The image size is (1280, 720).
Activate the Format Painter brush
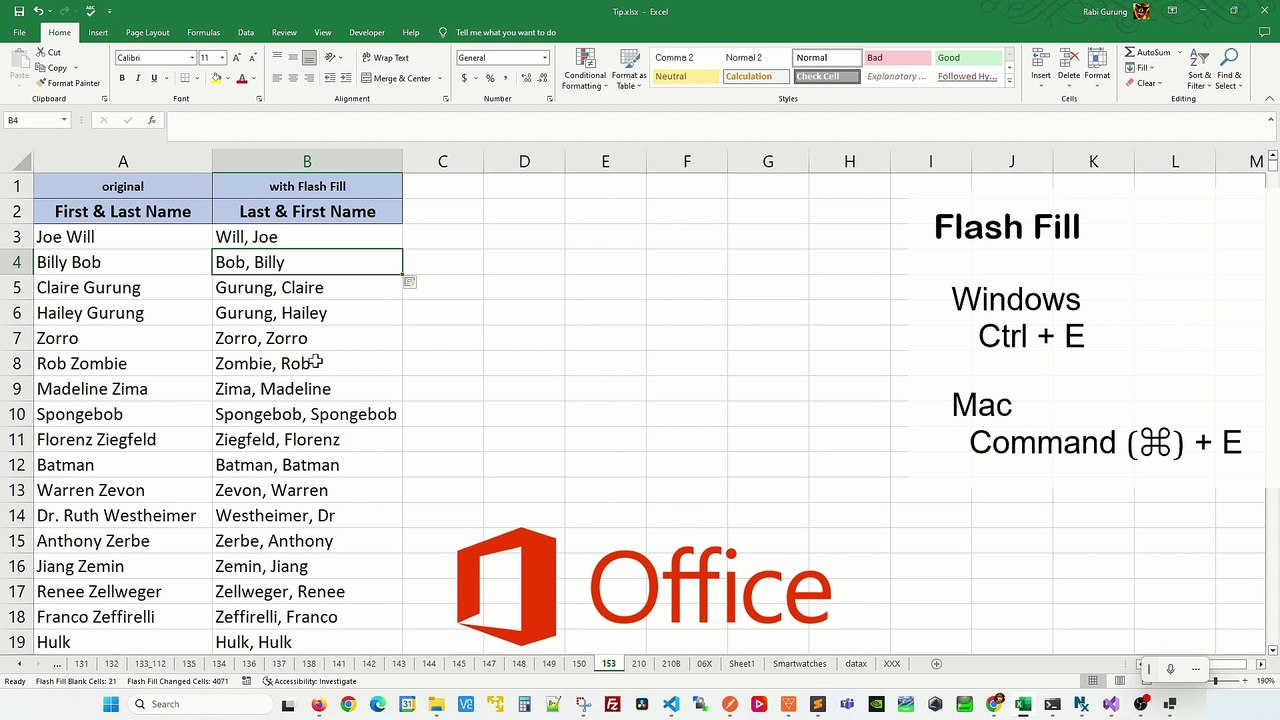pyautogui.click(x=41, y=83)
